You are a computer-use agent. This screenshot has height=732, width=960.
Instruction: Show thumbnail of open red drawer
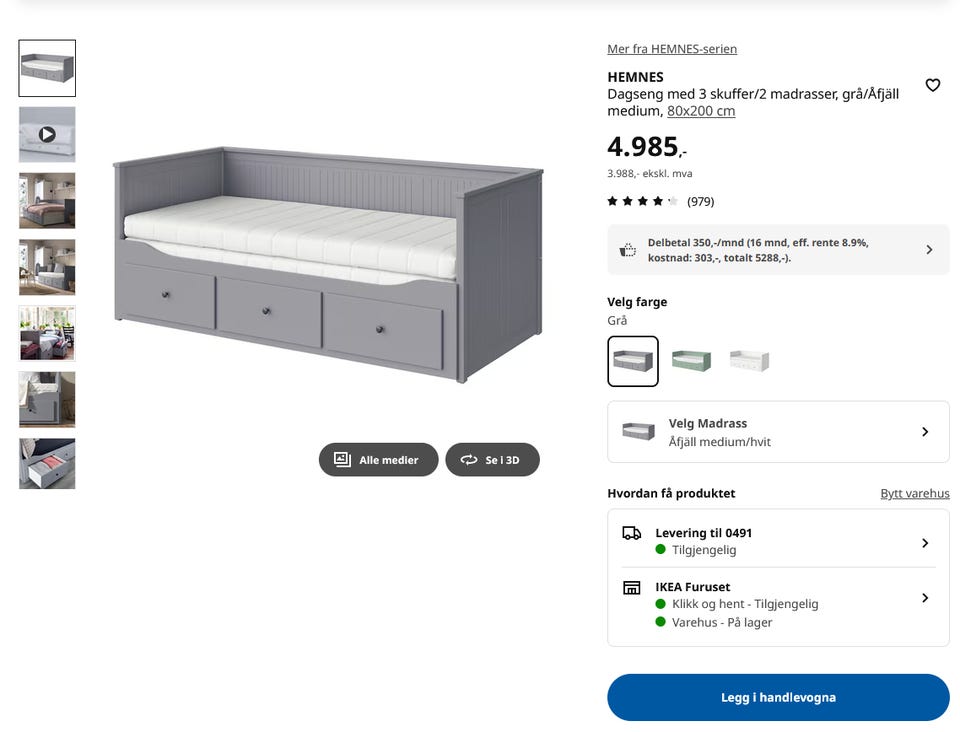point(47,463)
